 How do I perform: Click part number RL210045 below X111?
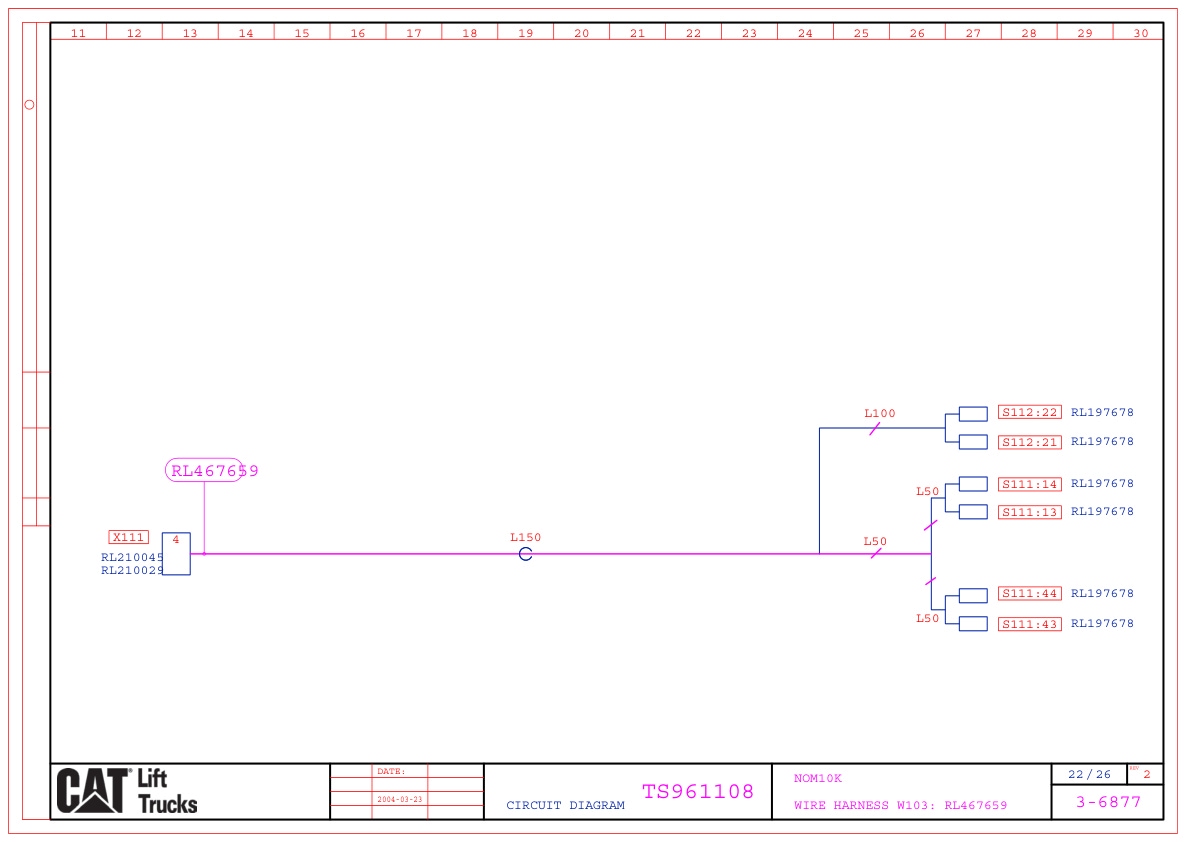(x=132, y=558)
